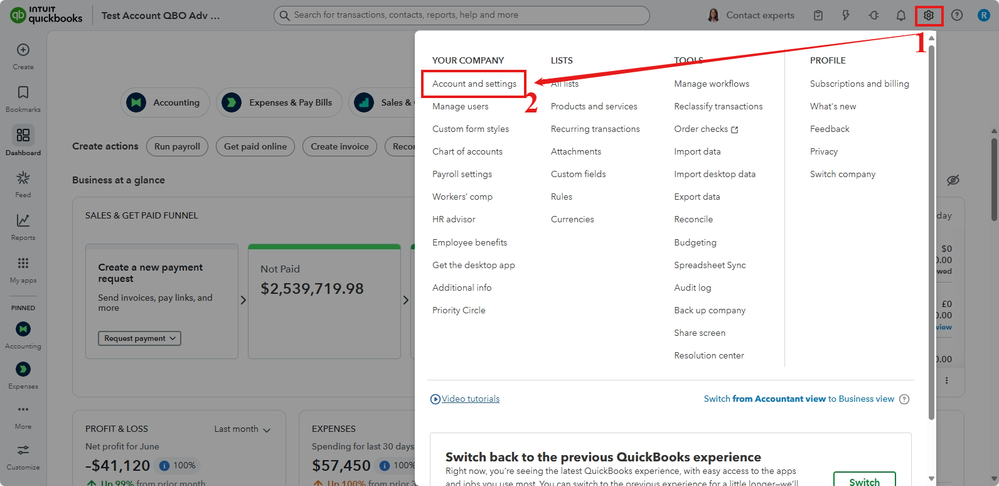Select Manage users from Your Company

(x=461, y=106)
